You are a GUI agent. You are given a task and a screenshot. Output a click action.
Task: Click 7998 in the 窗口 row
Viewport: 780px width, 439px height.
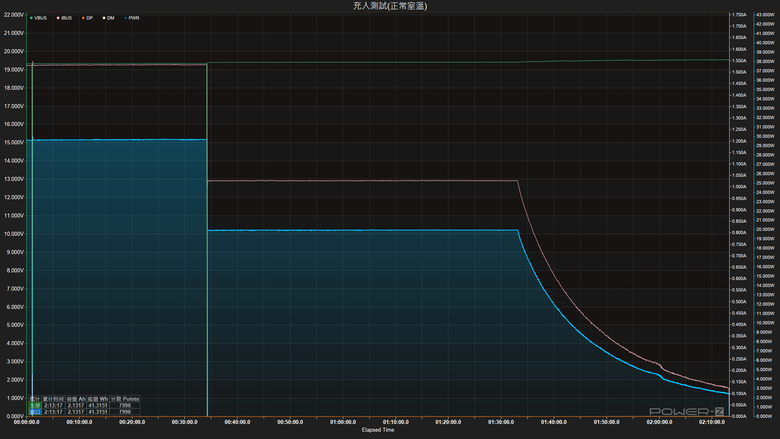tap(125, 412)
